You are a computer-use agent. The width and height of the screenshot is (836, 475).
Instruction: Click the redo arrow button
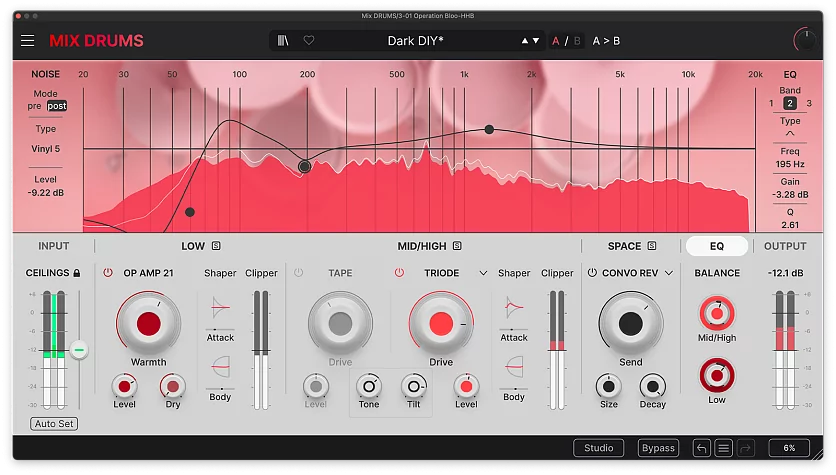pos(745,448)
